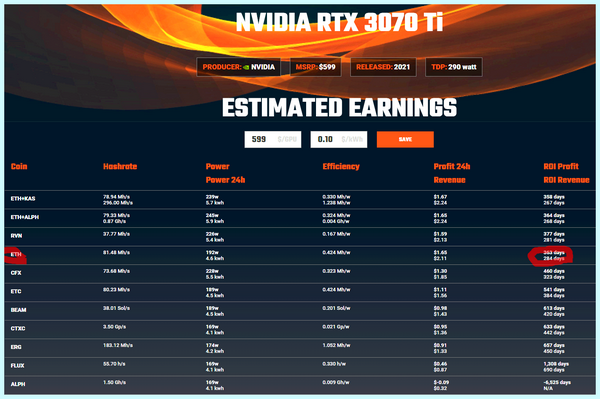This screenshot has width=600, height=399.
Task: Click ALPH's 1.50 Gh/s hashrate
Action: (114, 382)
